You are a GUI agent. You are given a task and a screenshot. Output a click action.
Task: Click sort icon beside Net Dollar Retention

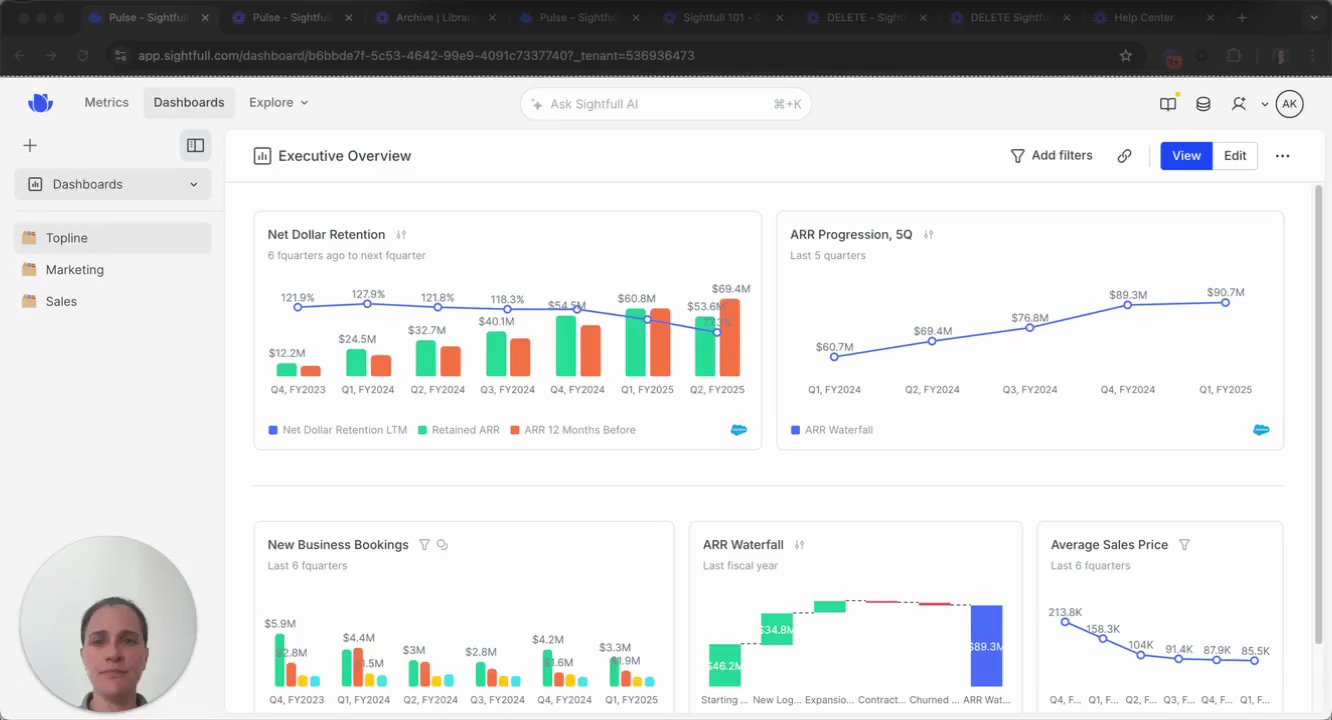pos(401,235)
